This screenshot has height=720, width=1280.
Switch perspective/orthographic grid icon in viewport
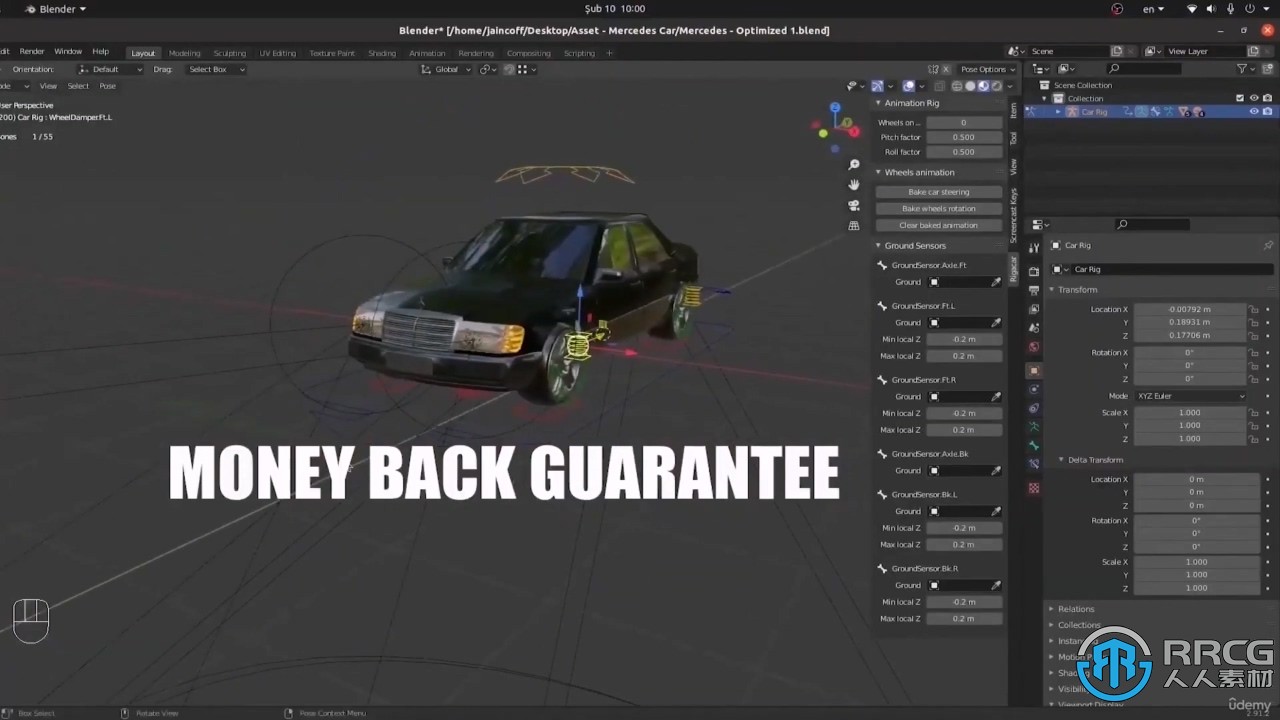point(853,226)
